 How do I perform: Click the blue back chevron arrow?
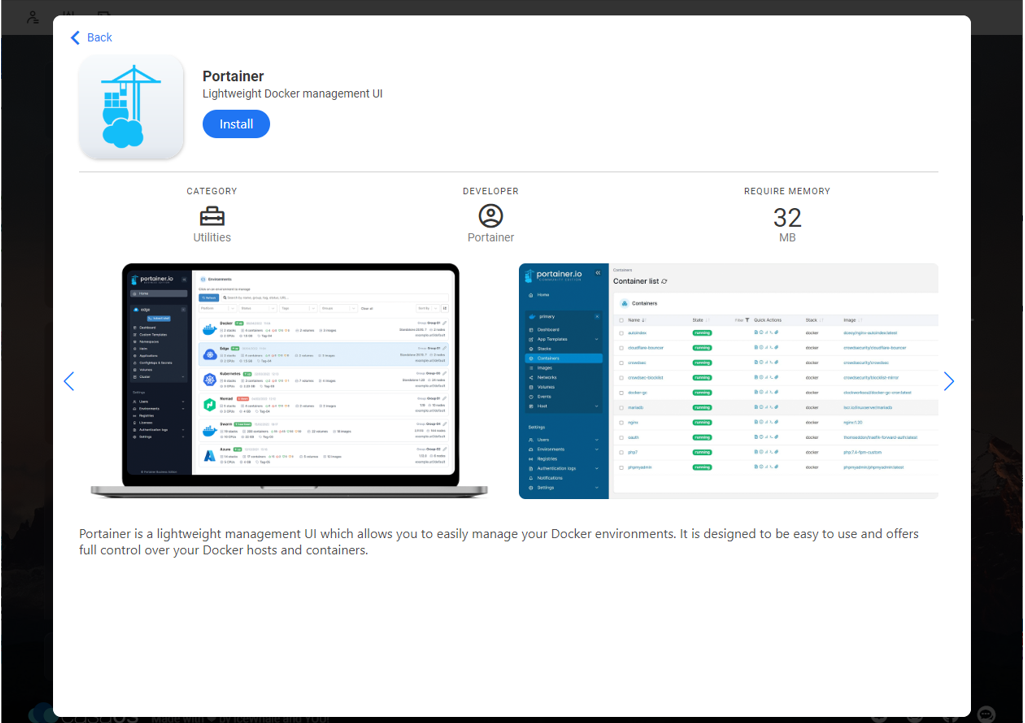pos(75,37)
